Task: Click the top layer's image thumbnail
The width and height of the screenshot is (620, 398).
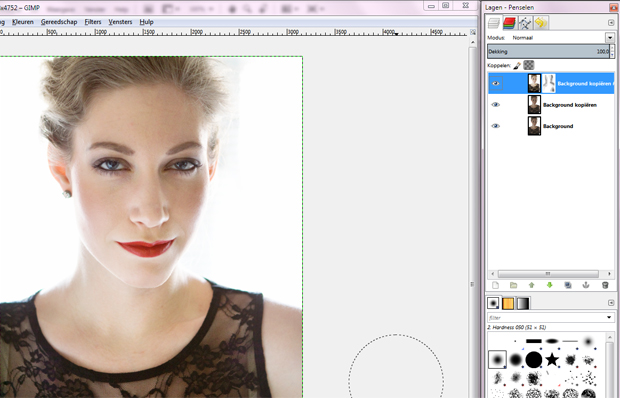Action: click(x=534, y=83)
